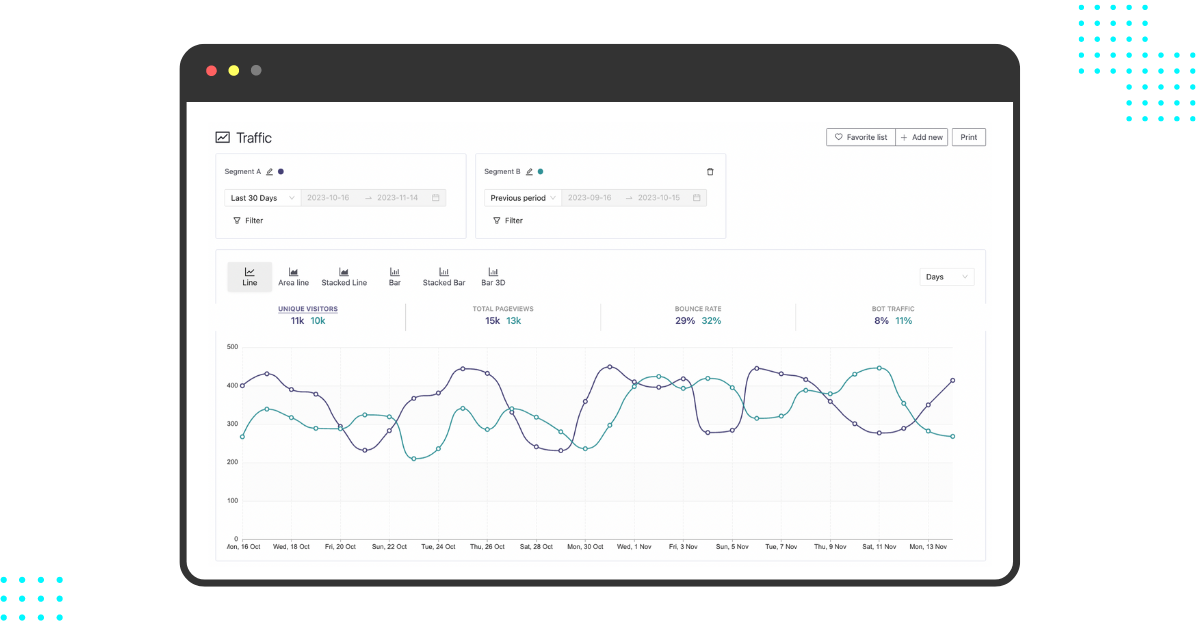Image resolution: width=1200 pixels, height=630 pixels.
Task: Edit Segment A name with pencil icon
Action: [269, 172]
